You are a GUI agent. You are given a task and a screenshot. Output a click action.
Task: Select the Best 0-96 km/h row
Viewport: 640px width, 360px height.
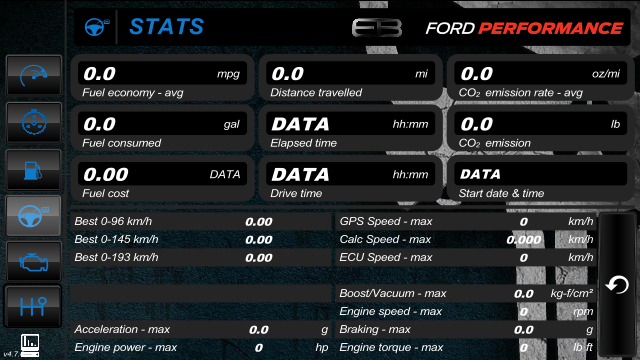click(x=201, y=221)
